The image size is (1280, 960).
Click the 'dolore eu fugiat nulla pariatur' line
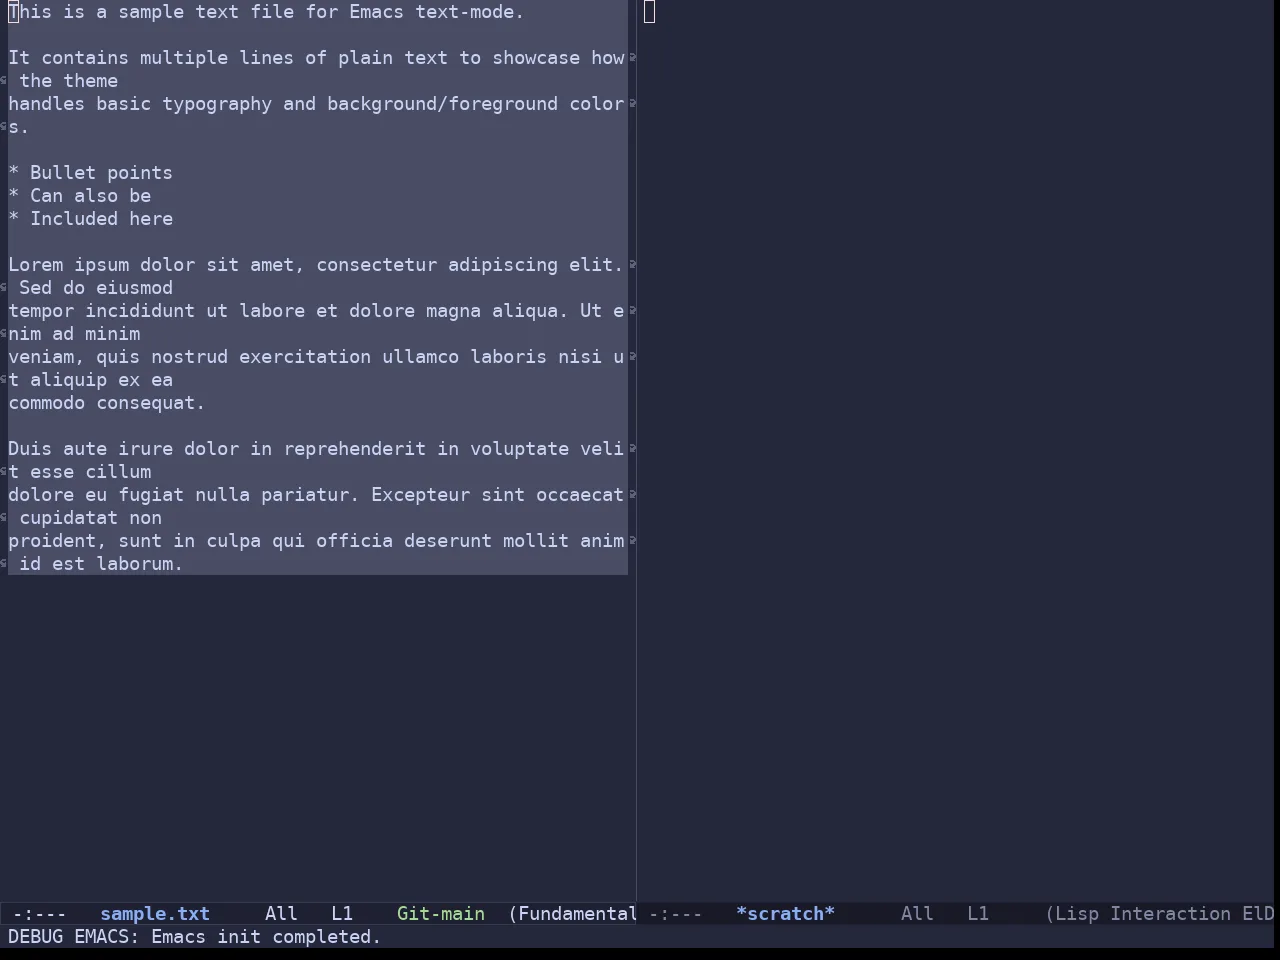coord(316,495)
